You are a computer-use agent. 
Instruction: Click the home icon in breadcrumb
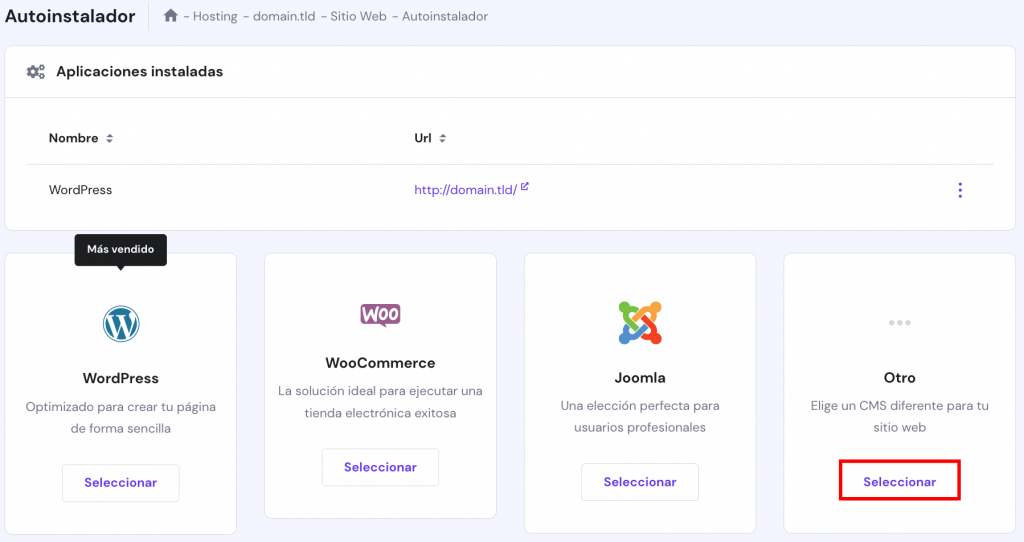click(x=171, y=16)
